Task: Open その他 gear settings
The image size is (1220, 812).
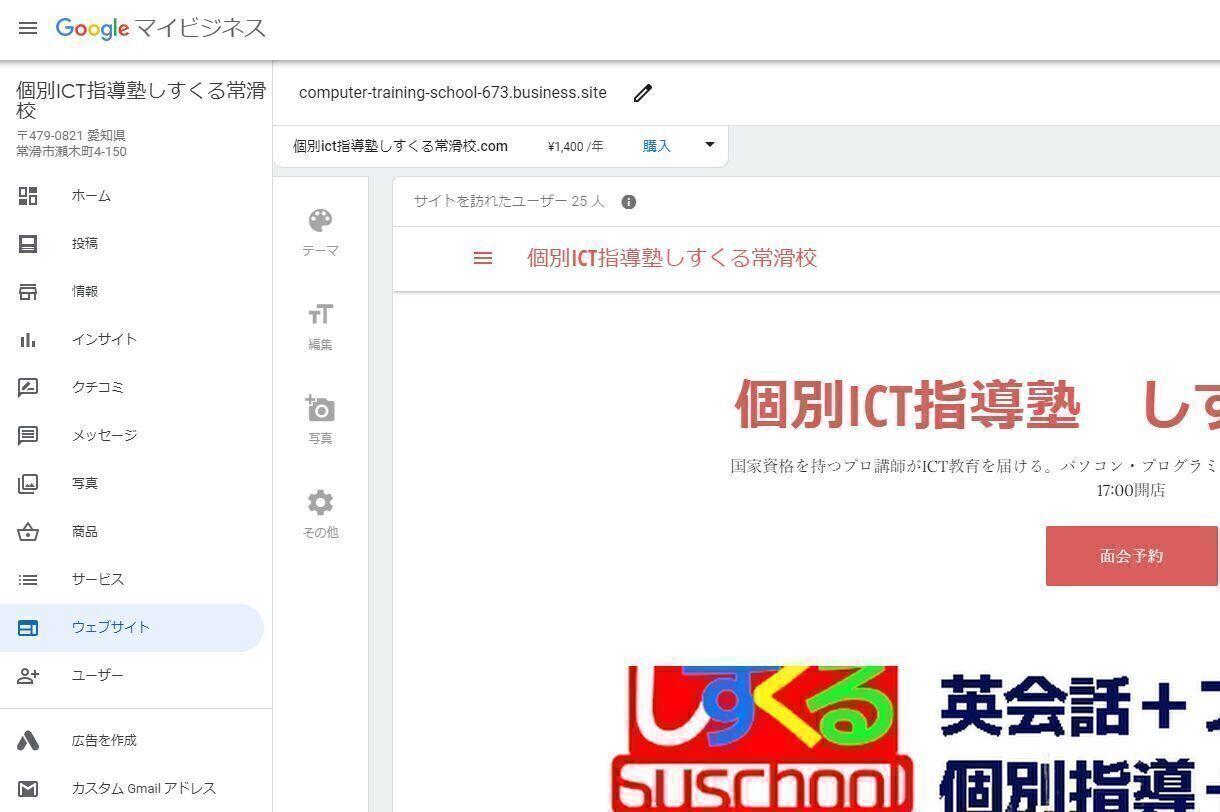Action: coord(320,514)
